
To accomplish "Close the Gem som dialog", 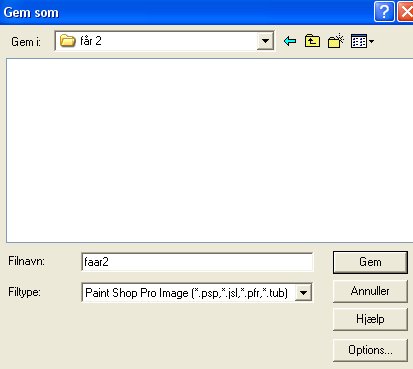I will [x=406, y=12].
